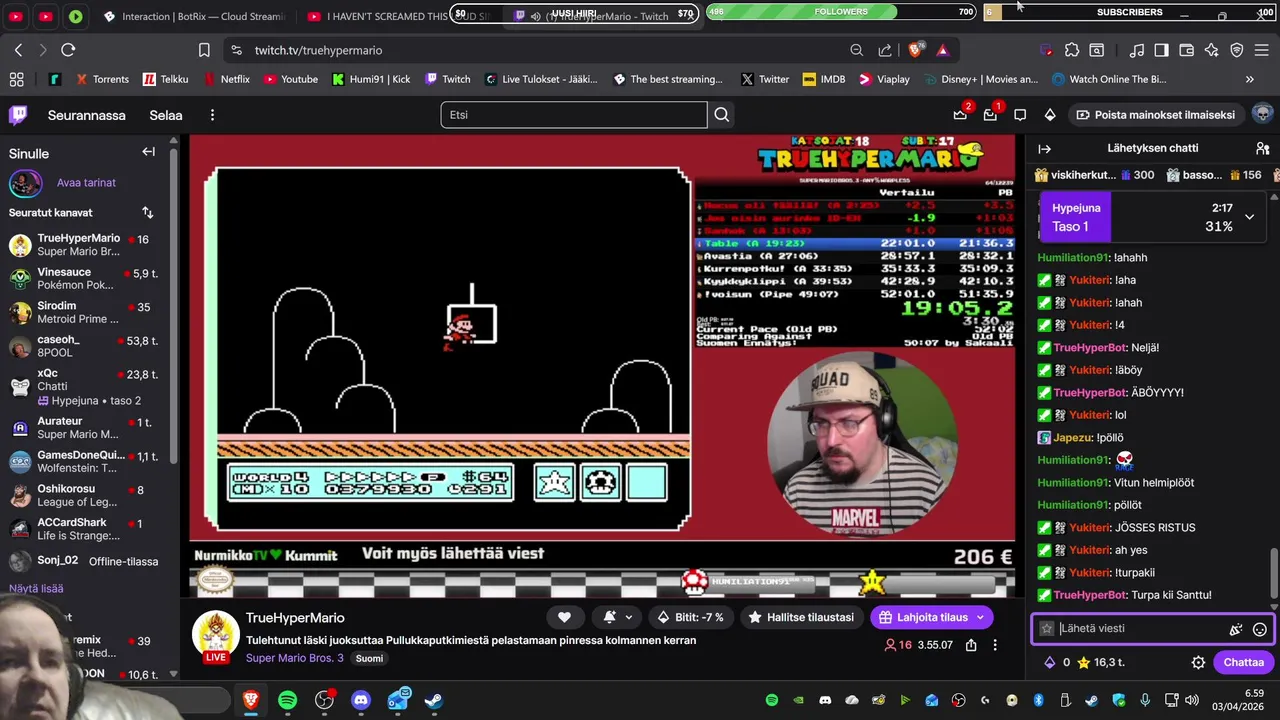The width and height of the screenshot is (1280, 720).
Task: Open Seurannassa navigation item
Action: coord(87,115)
